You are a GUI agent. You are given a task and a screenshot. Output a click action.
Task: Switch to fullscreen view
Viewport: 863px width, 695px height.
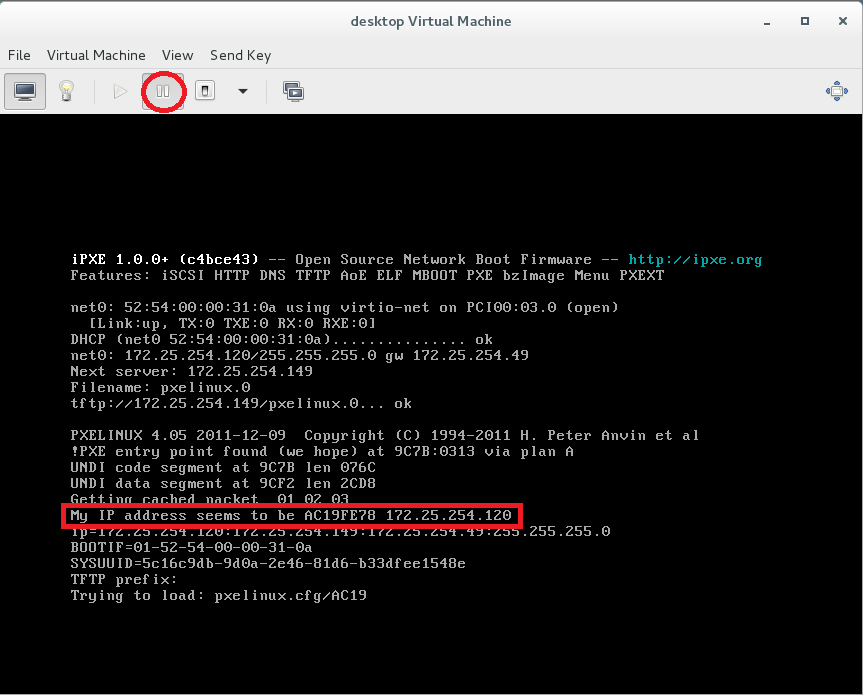(x=837, y=91)
